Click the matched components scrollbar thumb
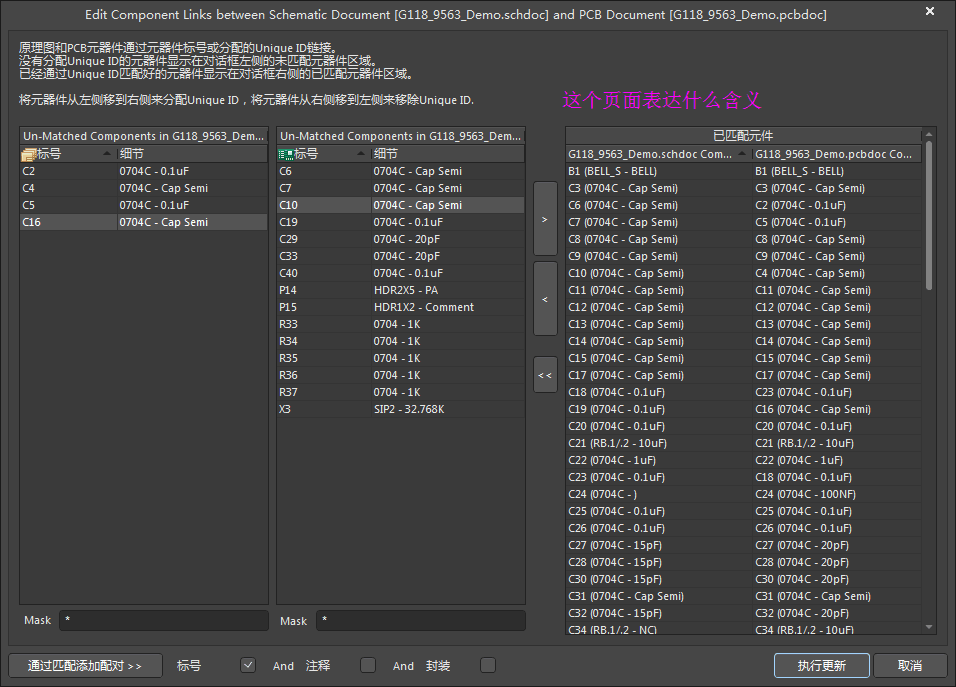Image resolution: width=956 pixels, height=687 pixels. 929,216
